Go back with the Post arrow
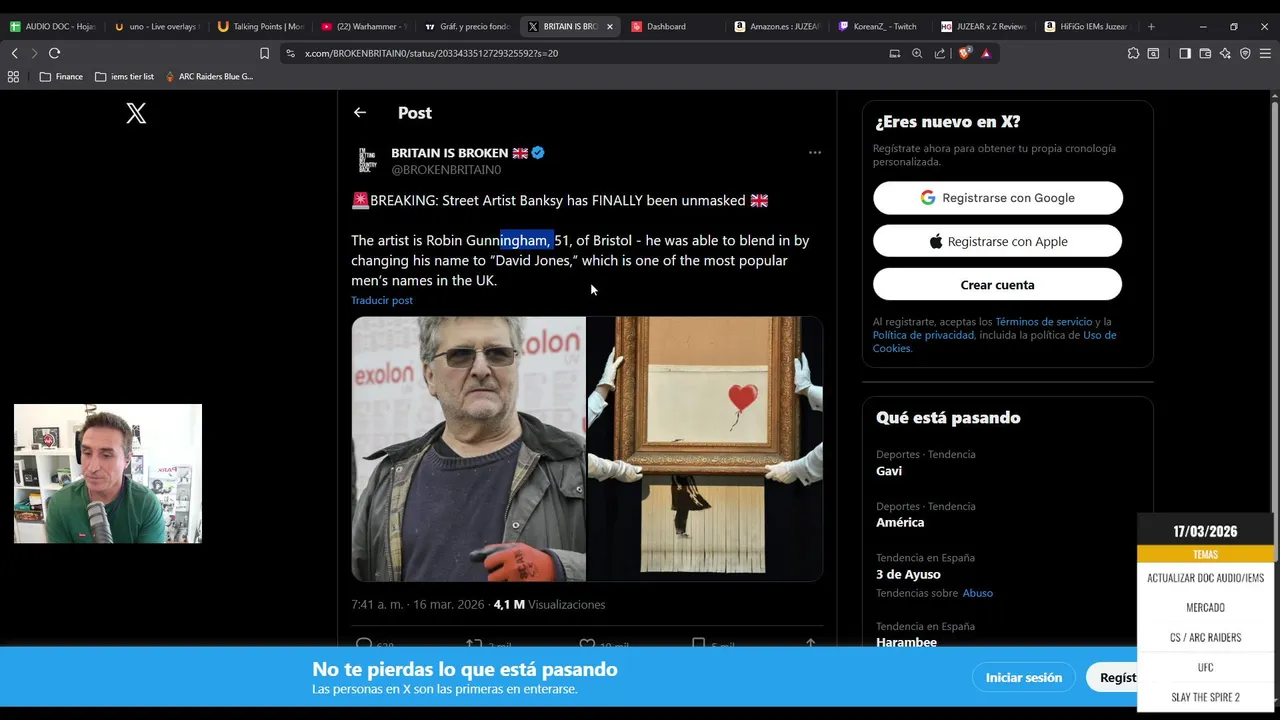The height and width of the screenshot is (720, 1280). pyautogui.click(x=360, y=113)
